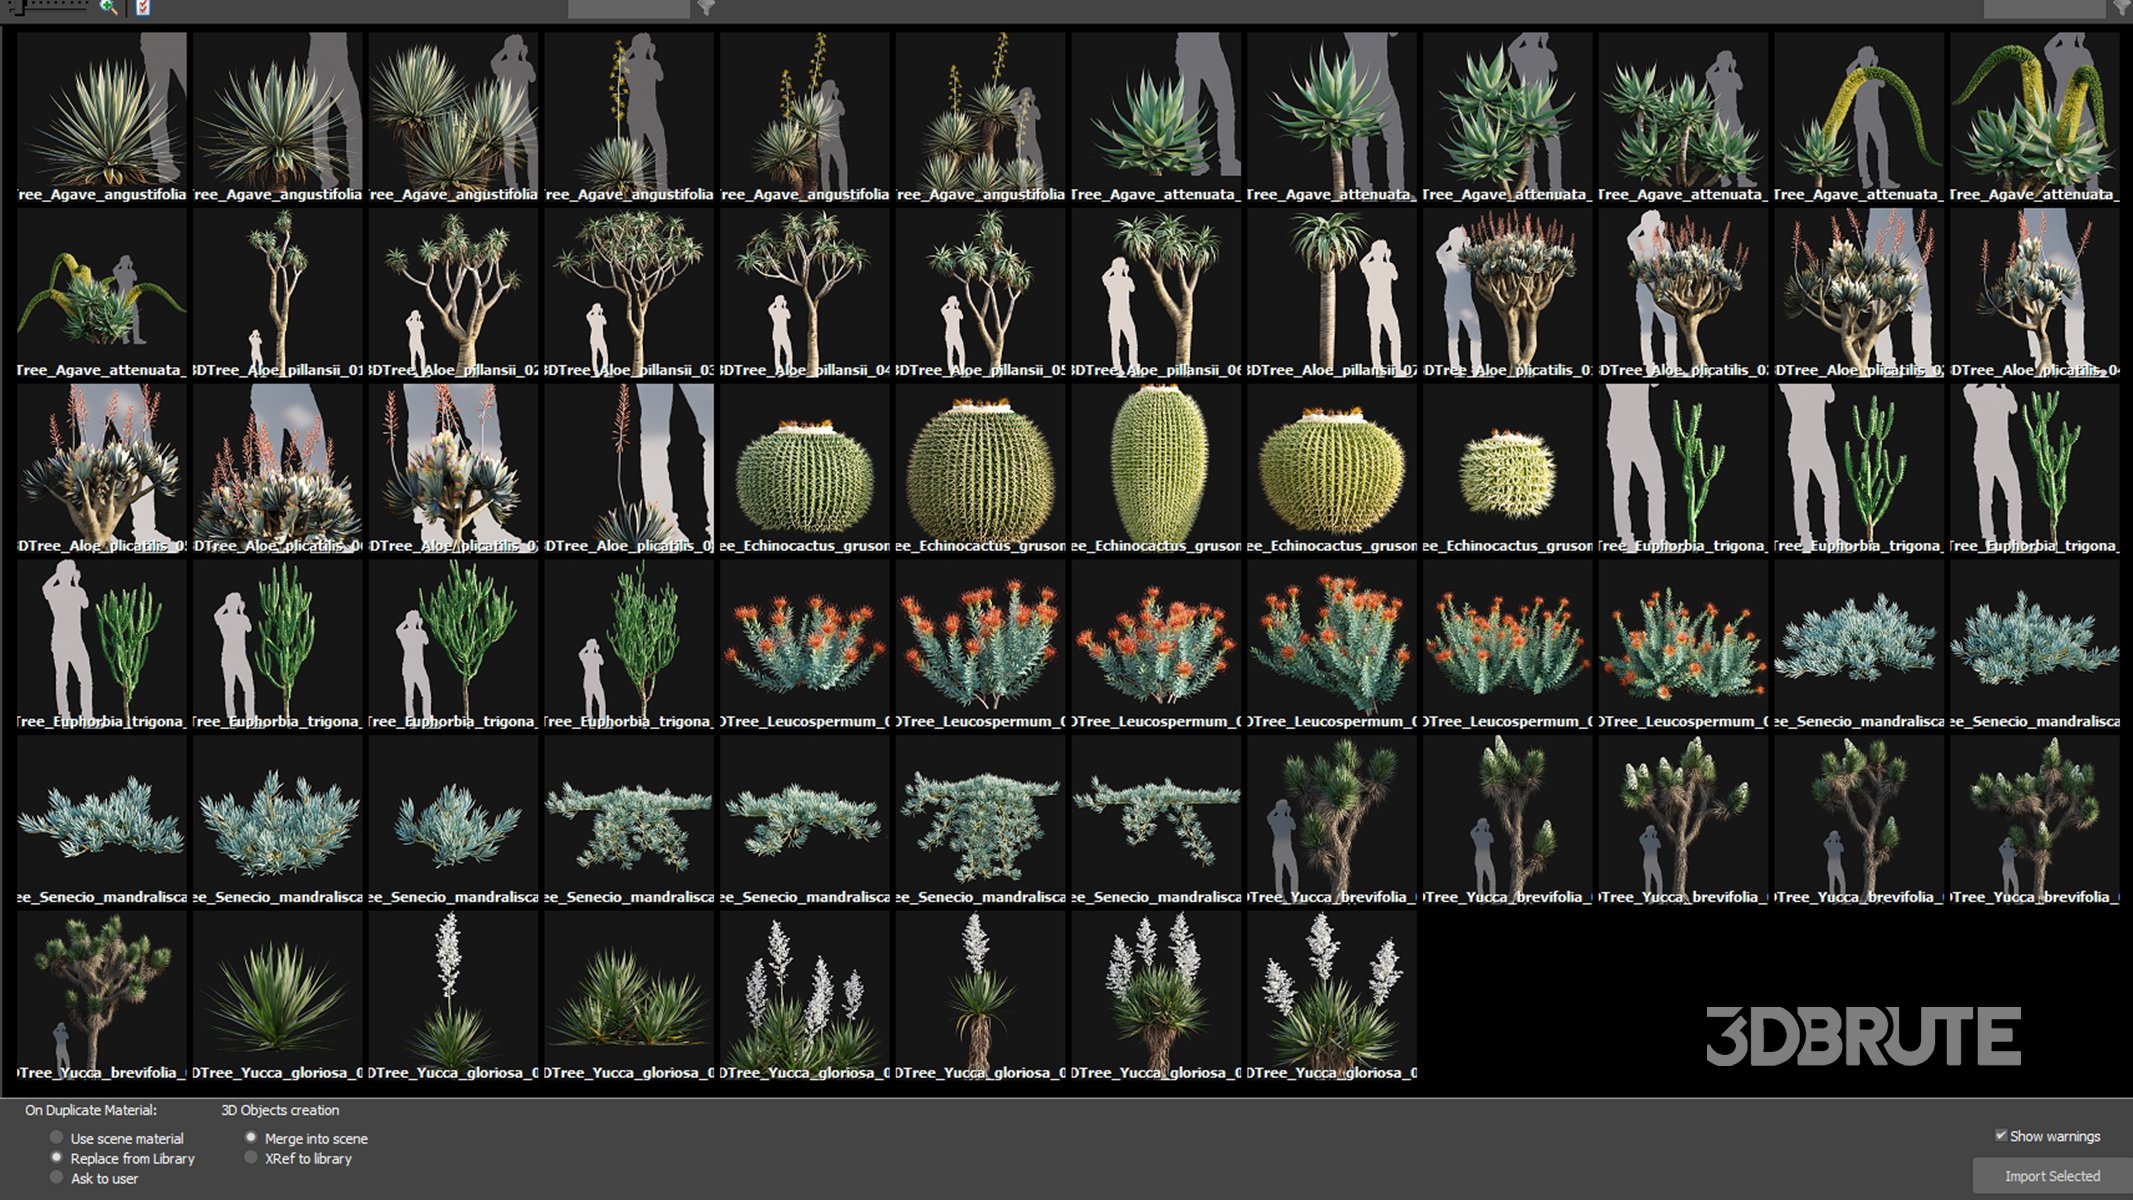Select 'Merge into scene' radio option
Screen dimensions: 2133x1200
pos(251,1137)
